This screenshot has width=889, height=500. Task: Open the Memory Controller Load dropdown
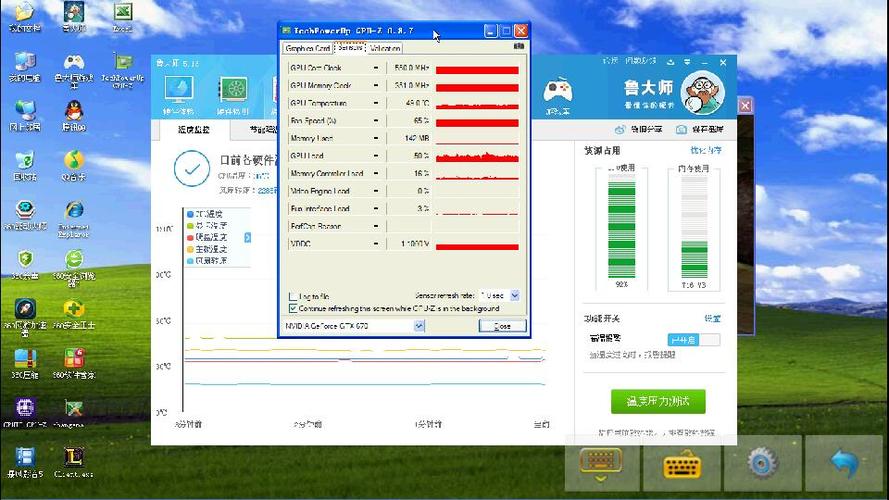pos(375,173)
